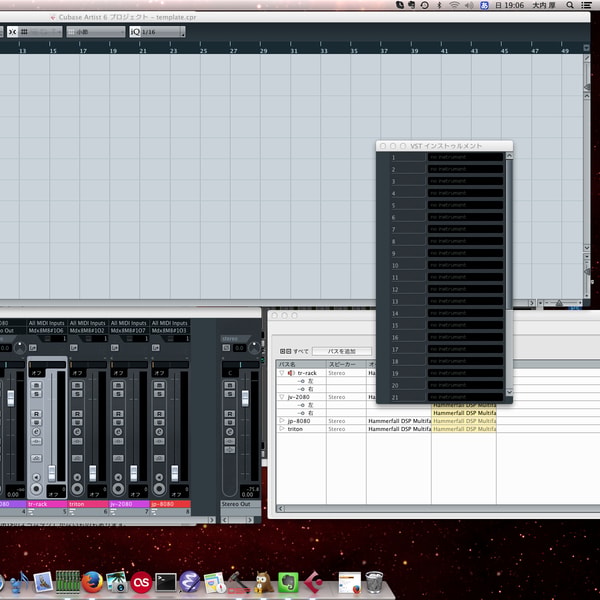Click the clock showing 19:06
The image size is (600, 600).
[x=510, y=5]
